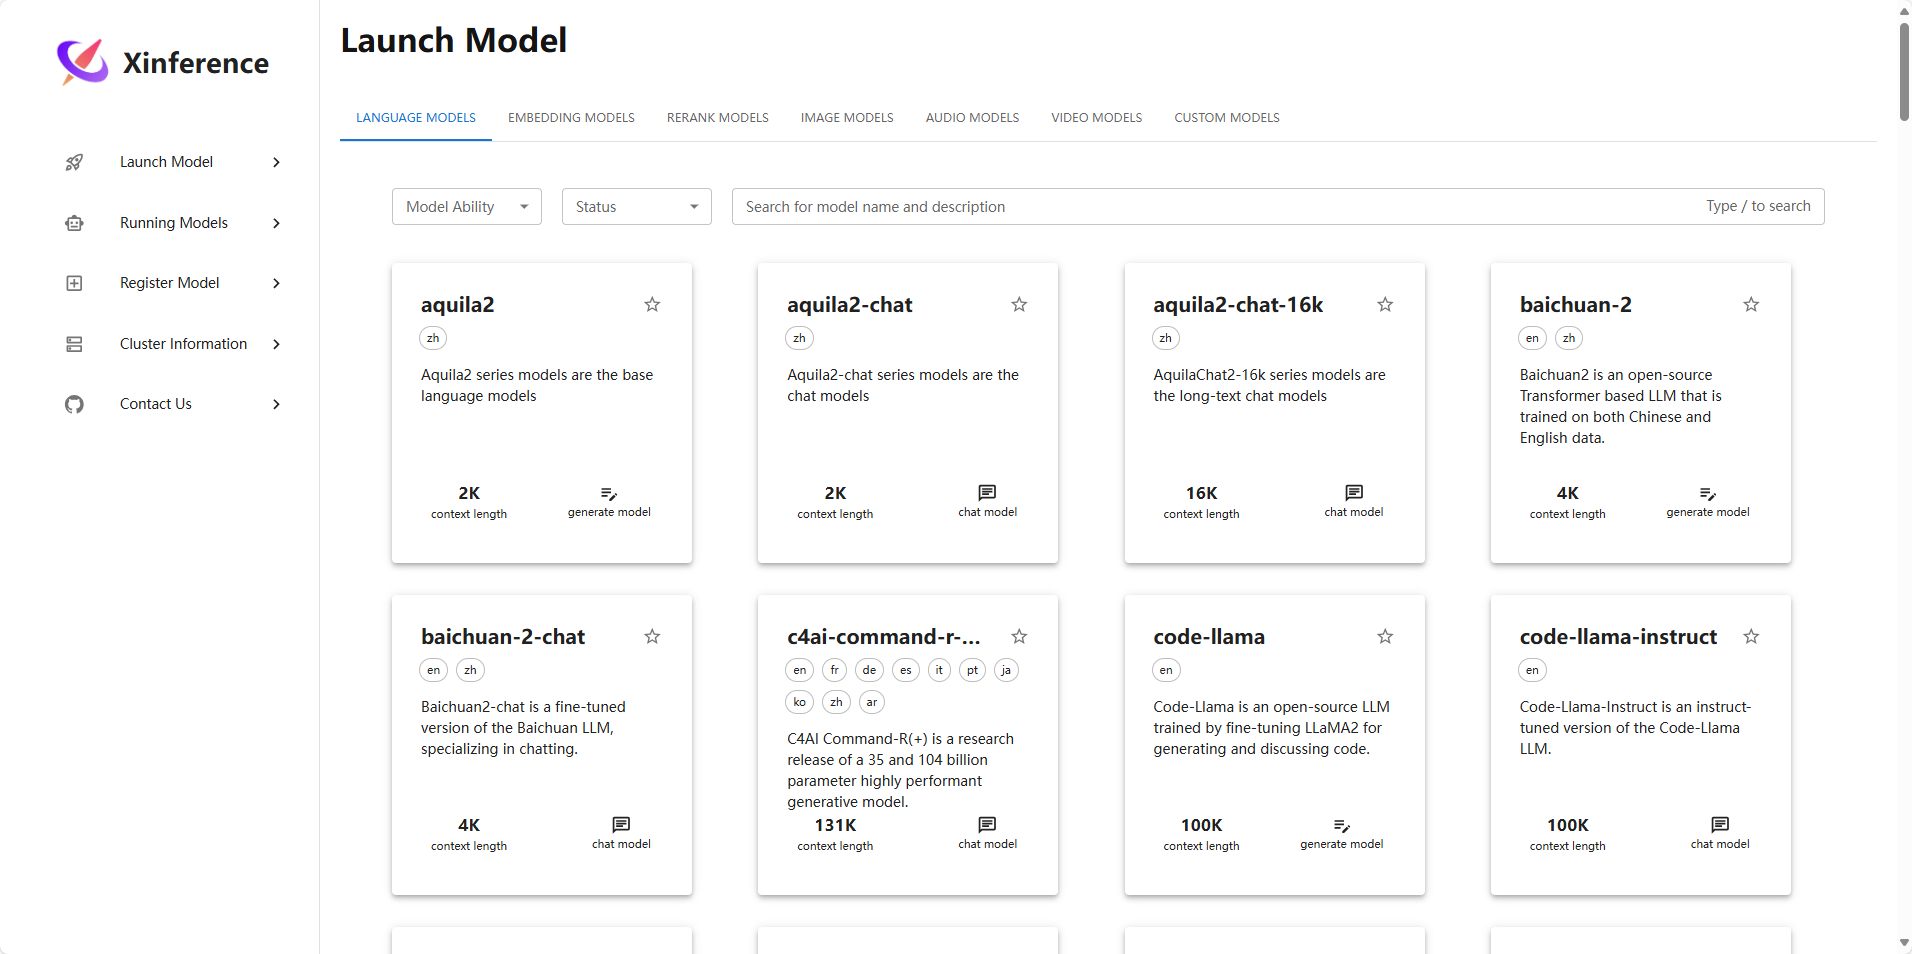Expand the Register Model sidebar chevron
Screen dimensions: 1912x954
tap(277, 283)
